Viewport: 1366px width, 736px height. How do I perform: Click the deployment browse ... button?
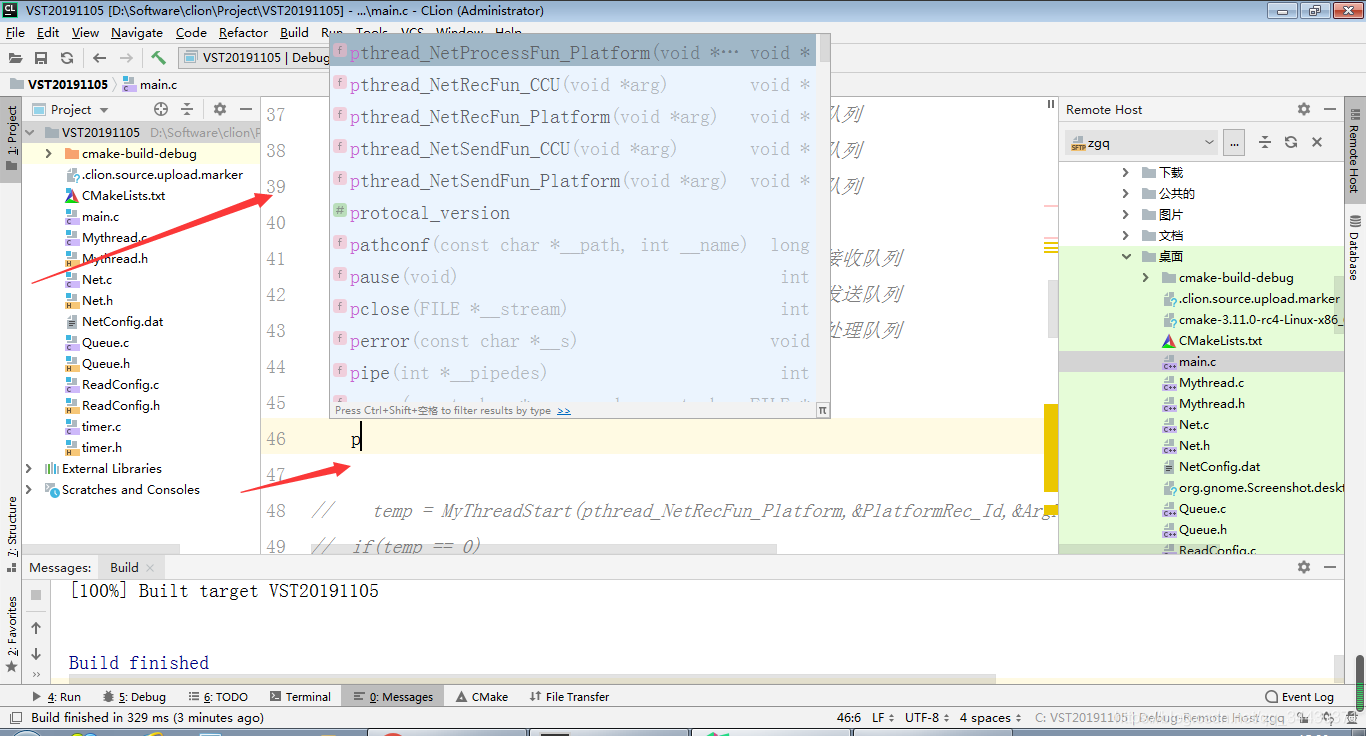(x=1234, y=142)
